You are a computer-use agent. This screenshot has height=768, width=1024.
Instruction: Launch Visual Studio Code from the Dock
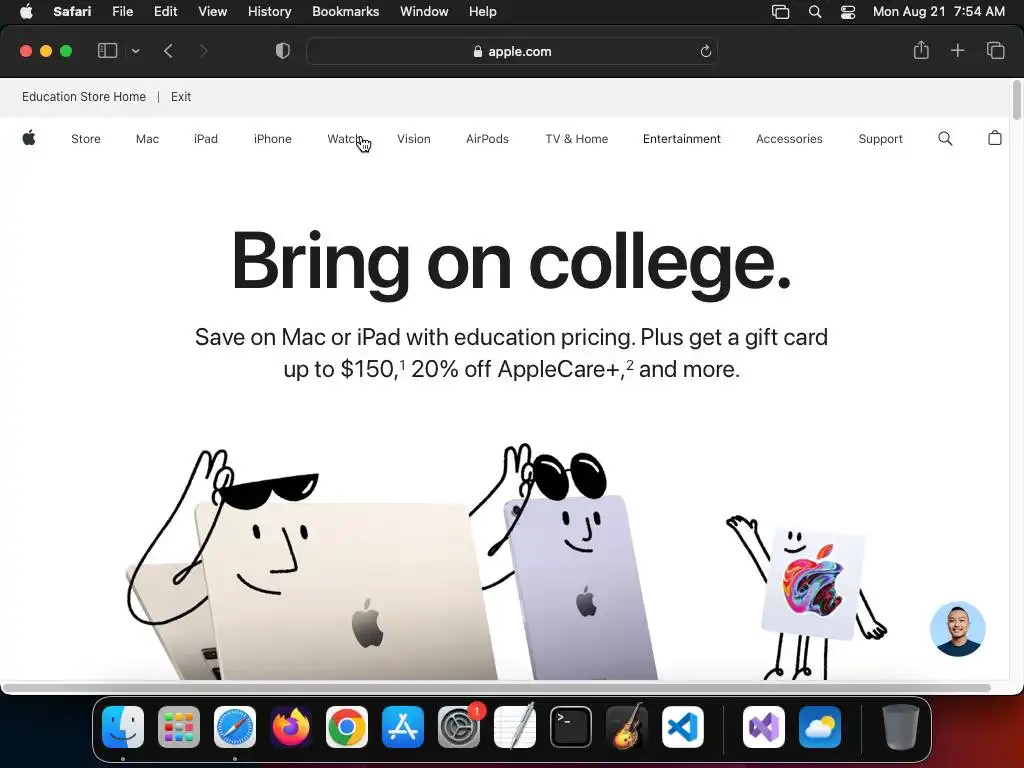coord(682,727)
